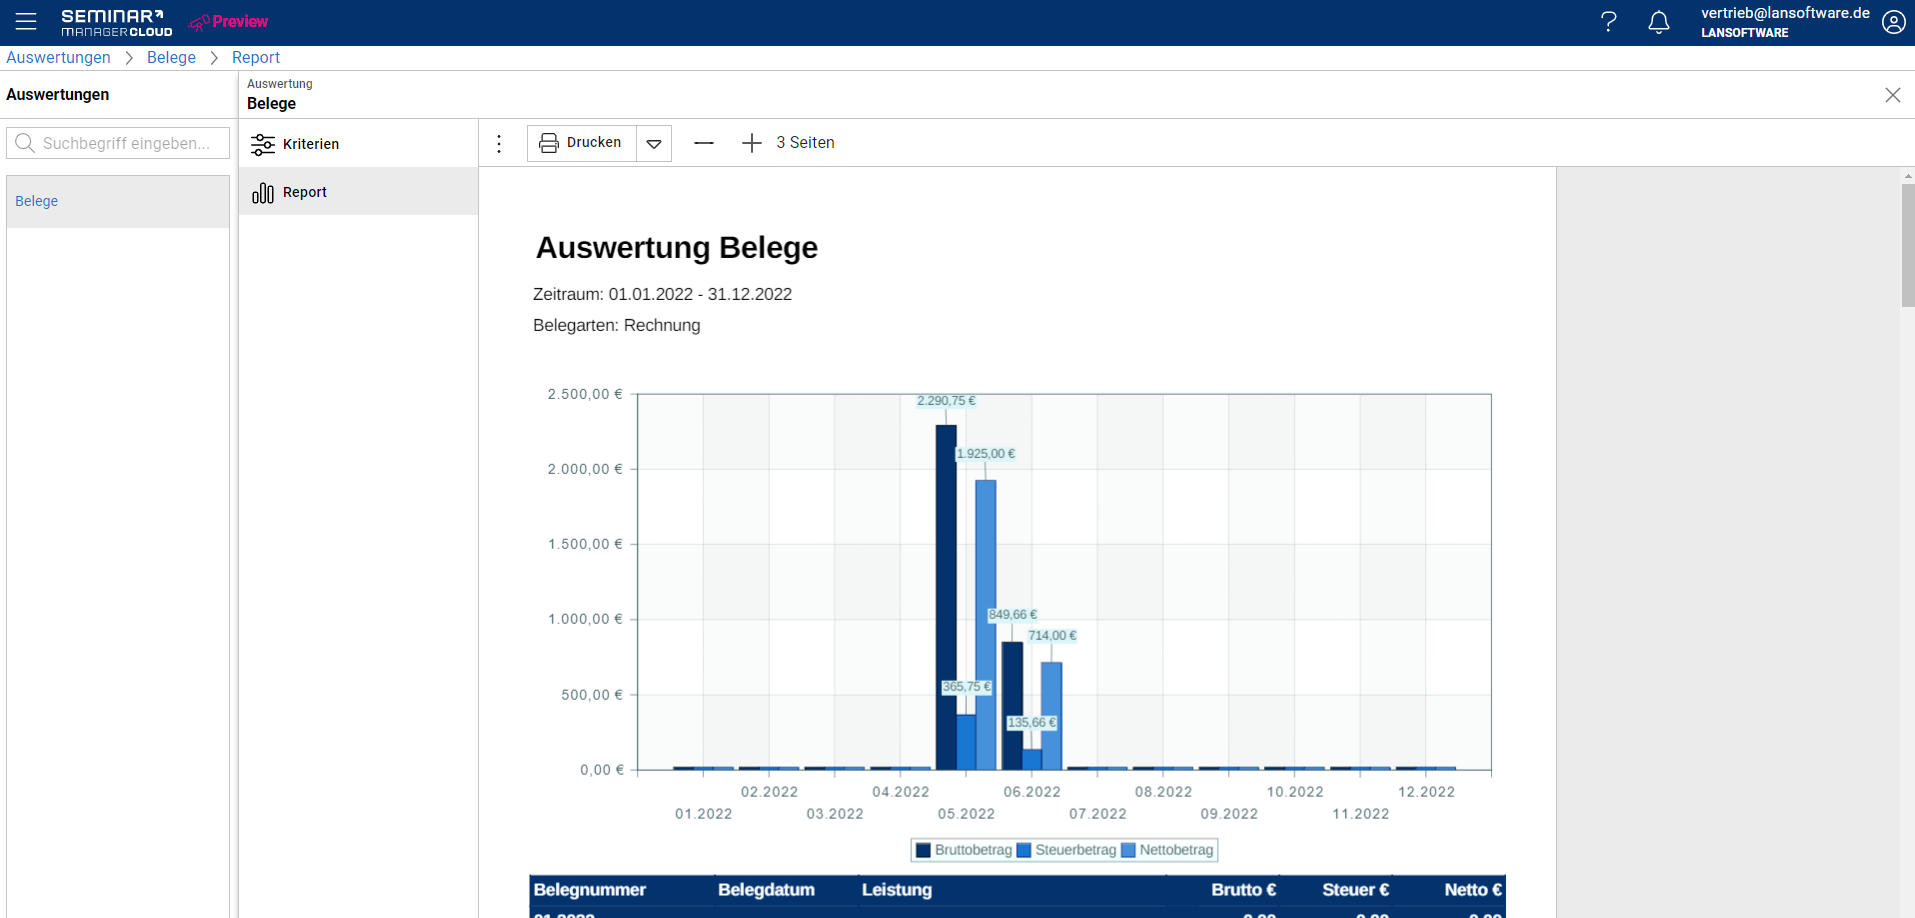This screenshot has width=1915, height=918.
Task: Close the Belege report panel
Action: pyautogui.click(x=1892, y=95)
